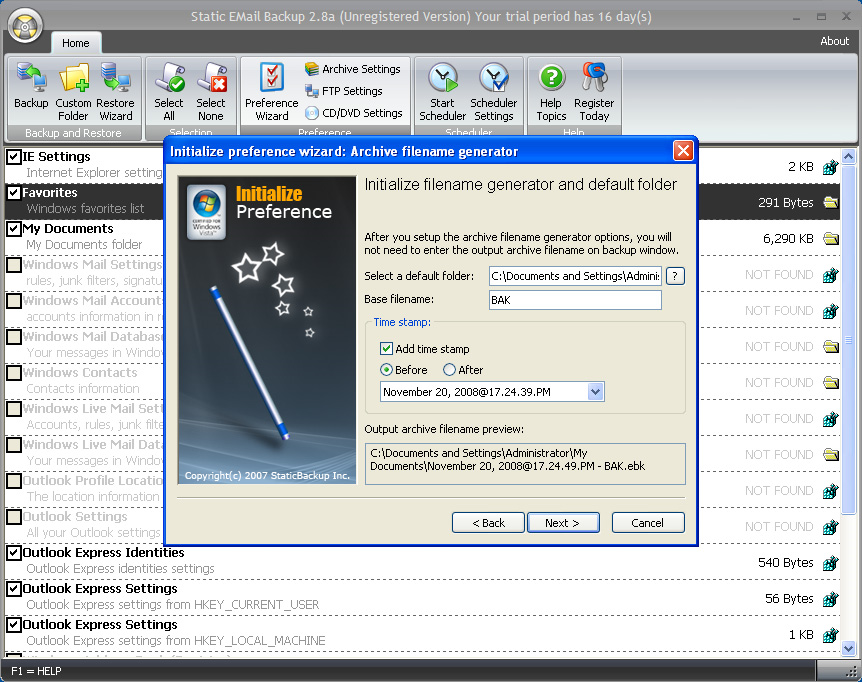
Task: Toggle Outlook Express Settings HKEY_LOCAL_MACHINE checkbox
Action: (x=14, y=625)
